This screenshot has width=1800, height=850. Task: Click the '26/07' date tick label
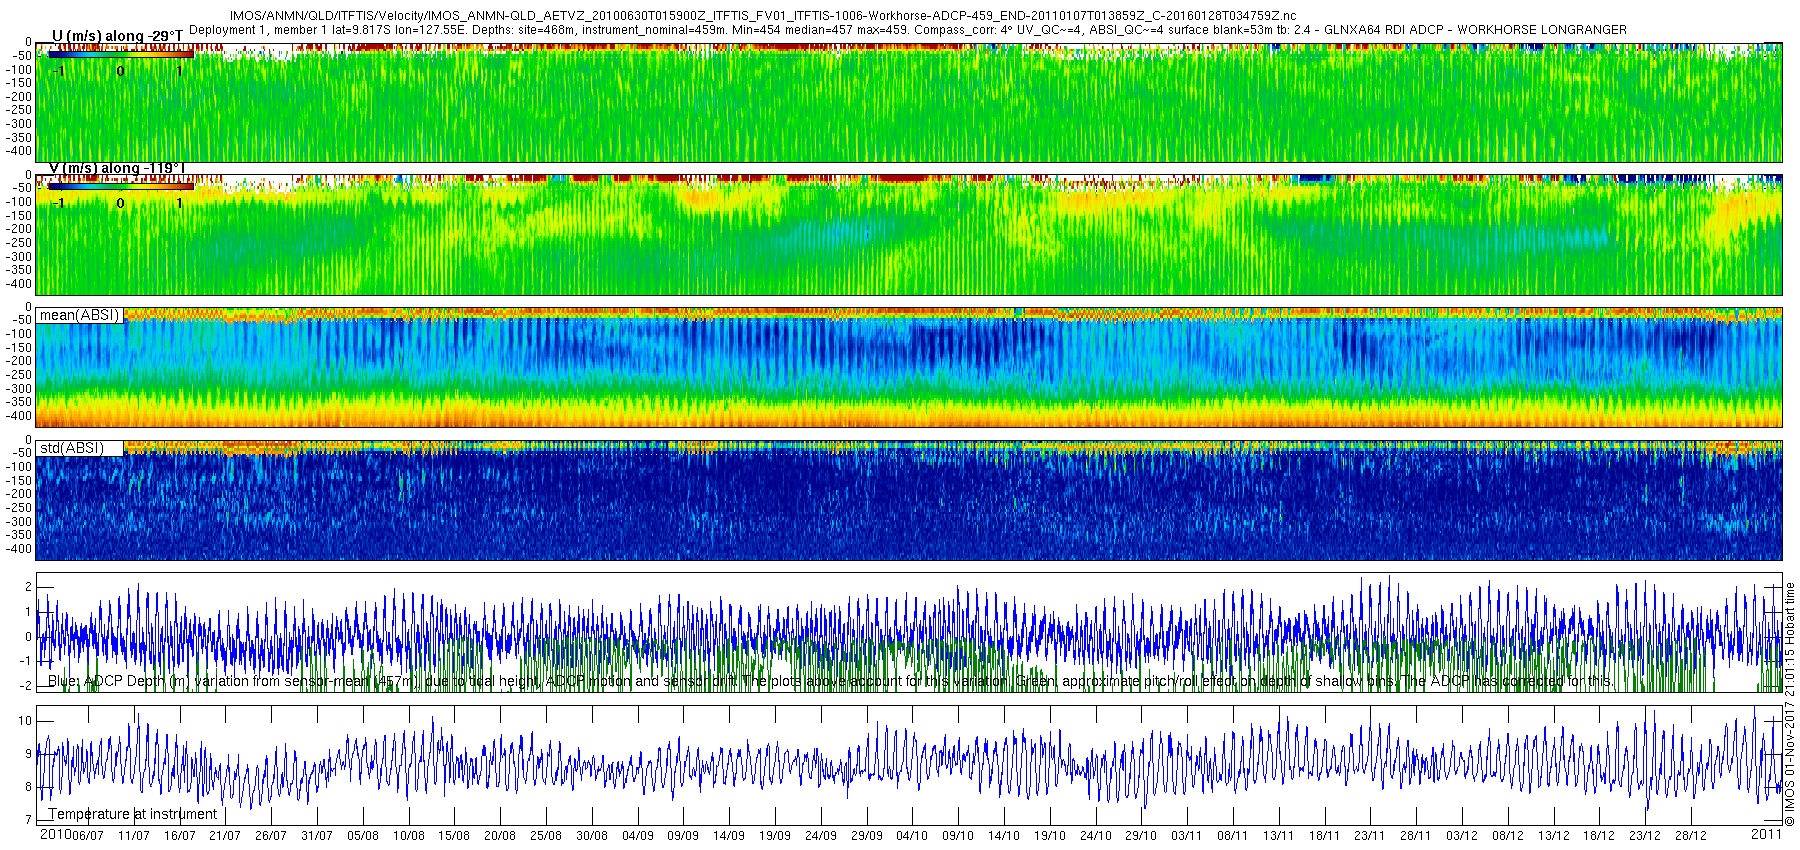click(271, 836)
